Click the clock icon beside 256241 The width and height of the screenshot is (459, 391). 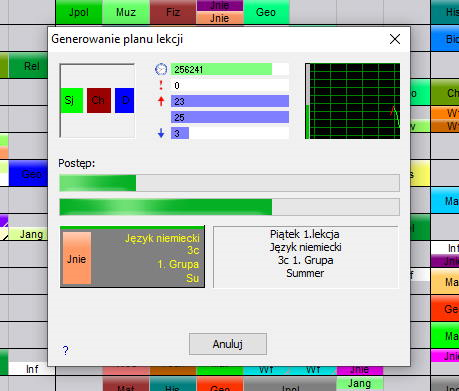pos(161,69)
